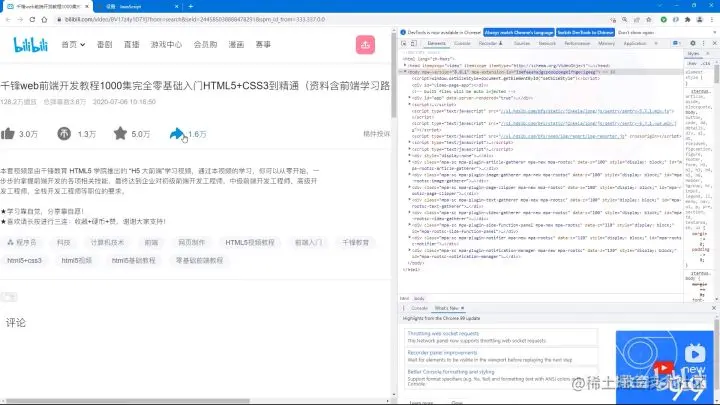This screenshot has width=720, height=405.
Task: Open the drawer three-dot menu beside Console
Action: tap(404, 308)
